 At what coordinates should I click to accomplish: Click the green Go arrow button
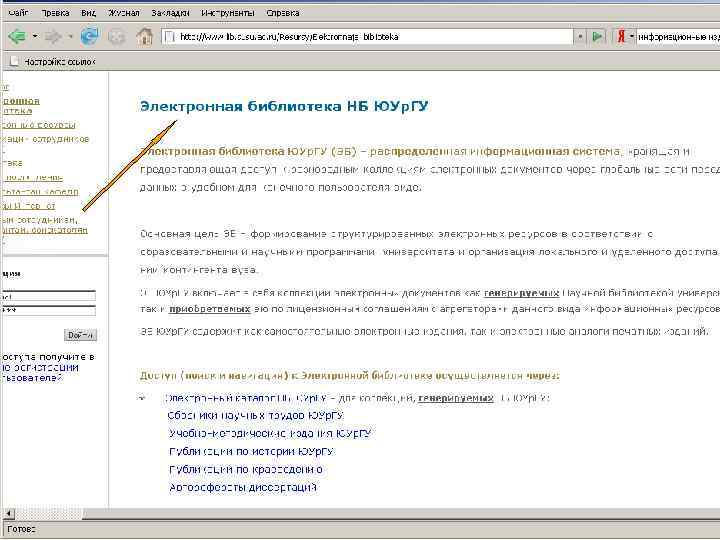(597, 37)
